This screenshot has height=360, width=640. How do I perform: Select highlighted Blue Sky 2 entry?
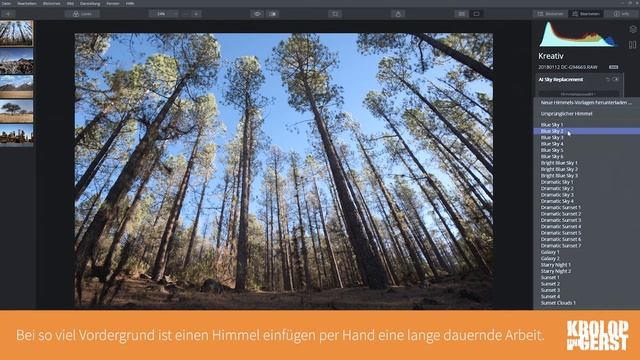coord(587,131)
